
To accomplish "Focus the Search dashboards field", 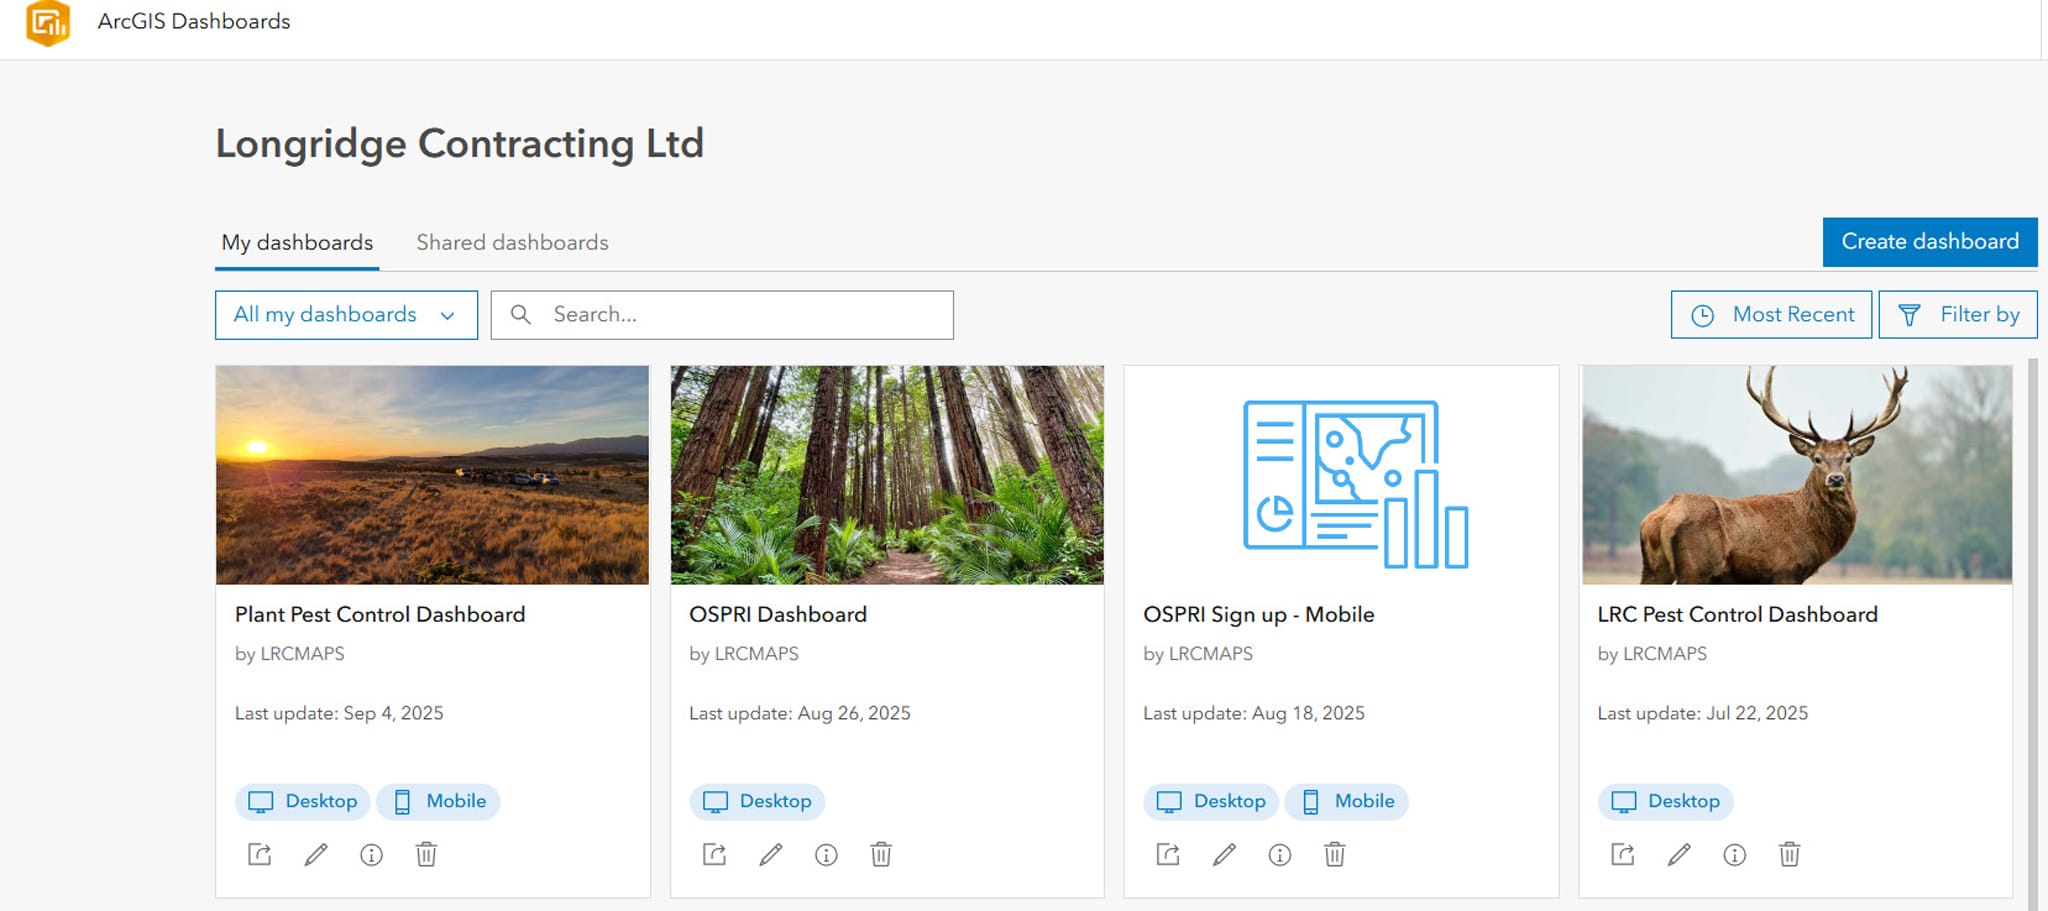I will (722, 315).
